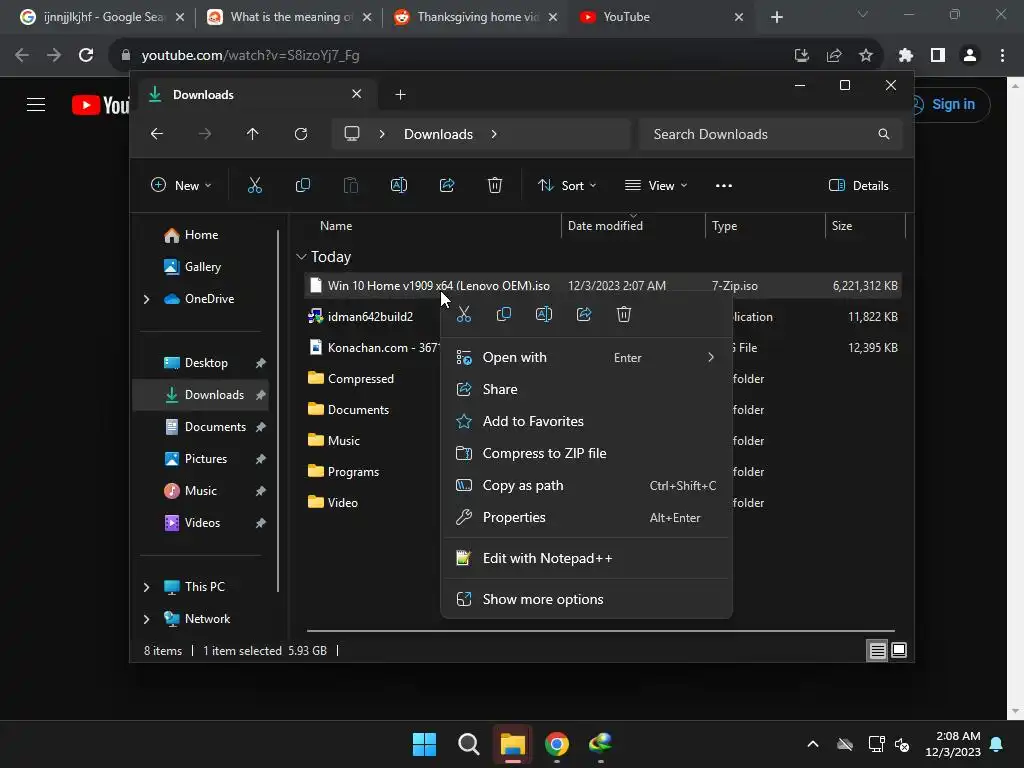
Task: Click the taskbar clock showing 2:08 AM
Action: click(953, 744)
